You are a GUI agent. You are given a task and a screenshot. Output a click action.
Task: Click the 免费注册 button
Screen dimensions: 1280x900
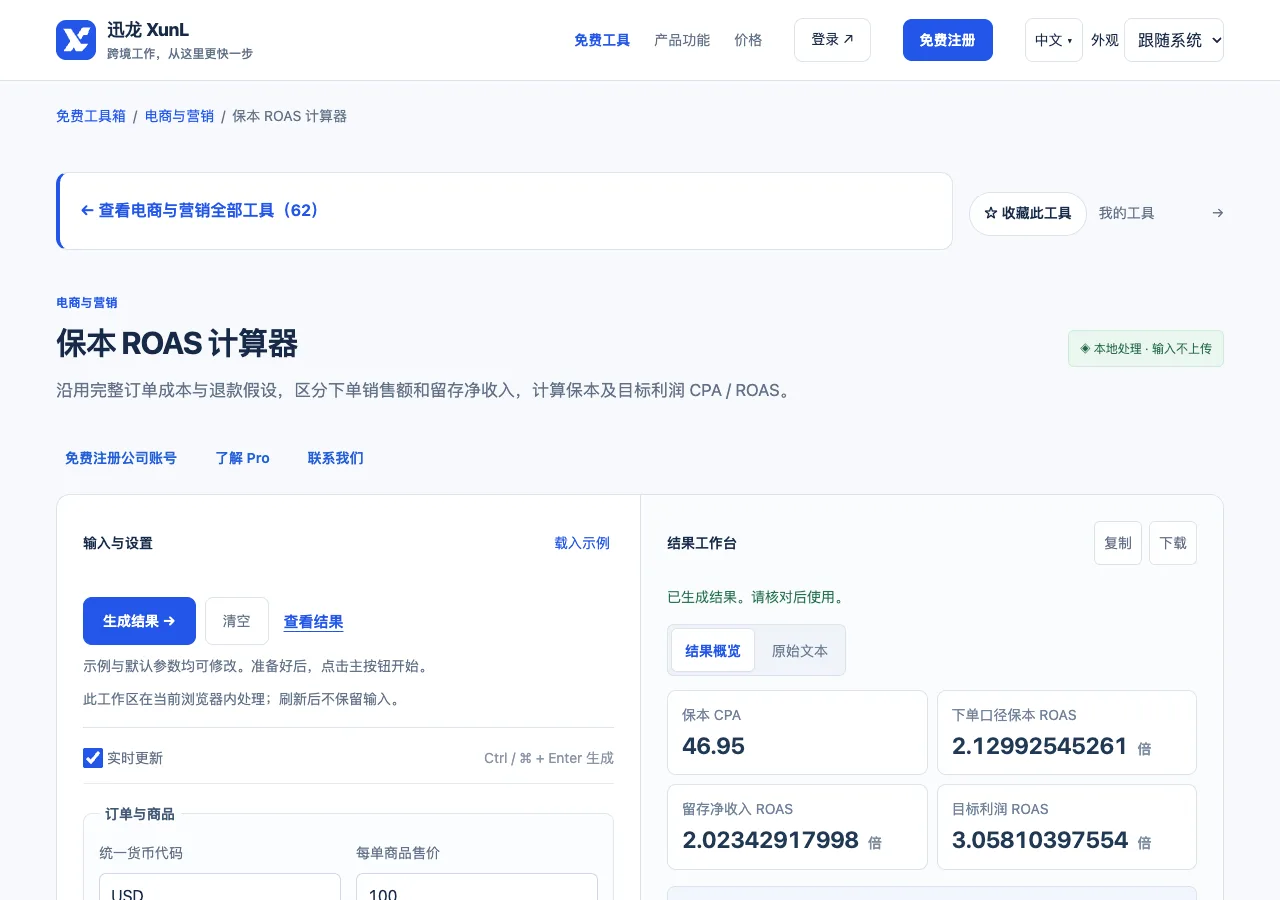coord(947,40)
